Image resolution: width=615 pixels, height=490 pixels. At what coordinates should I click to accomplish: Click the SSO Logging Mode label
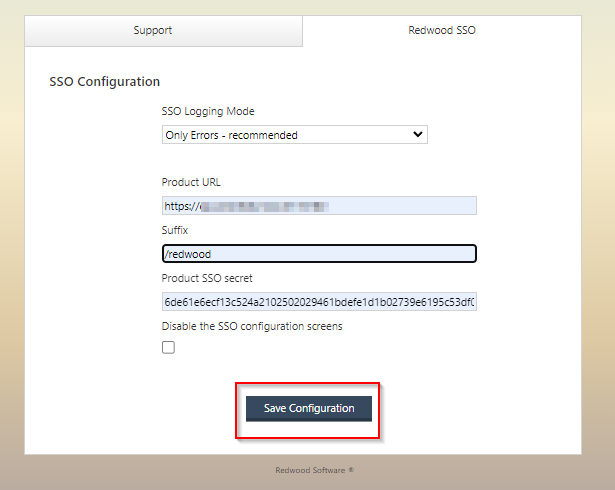pos(208,111)
